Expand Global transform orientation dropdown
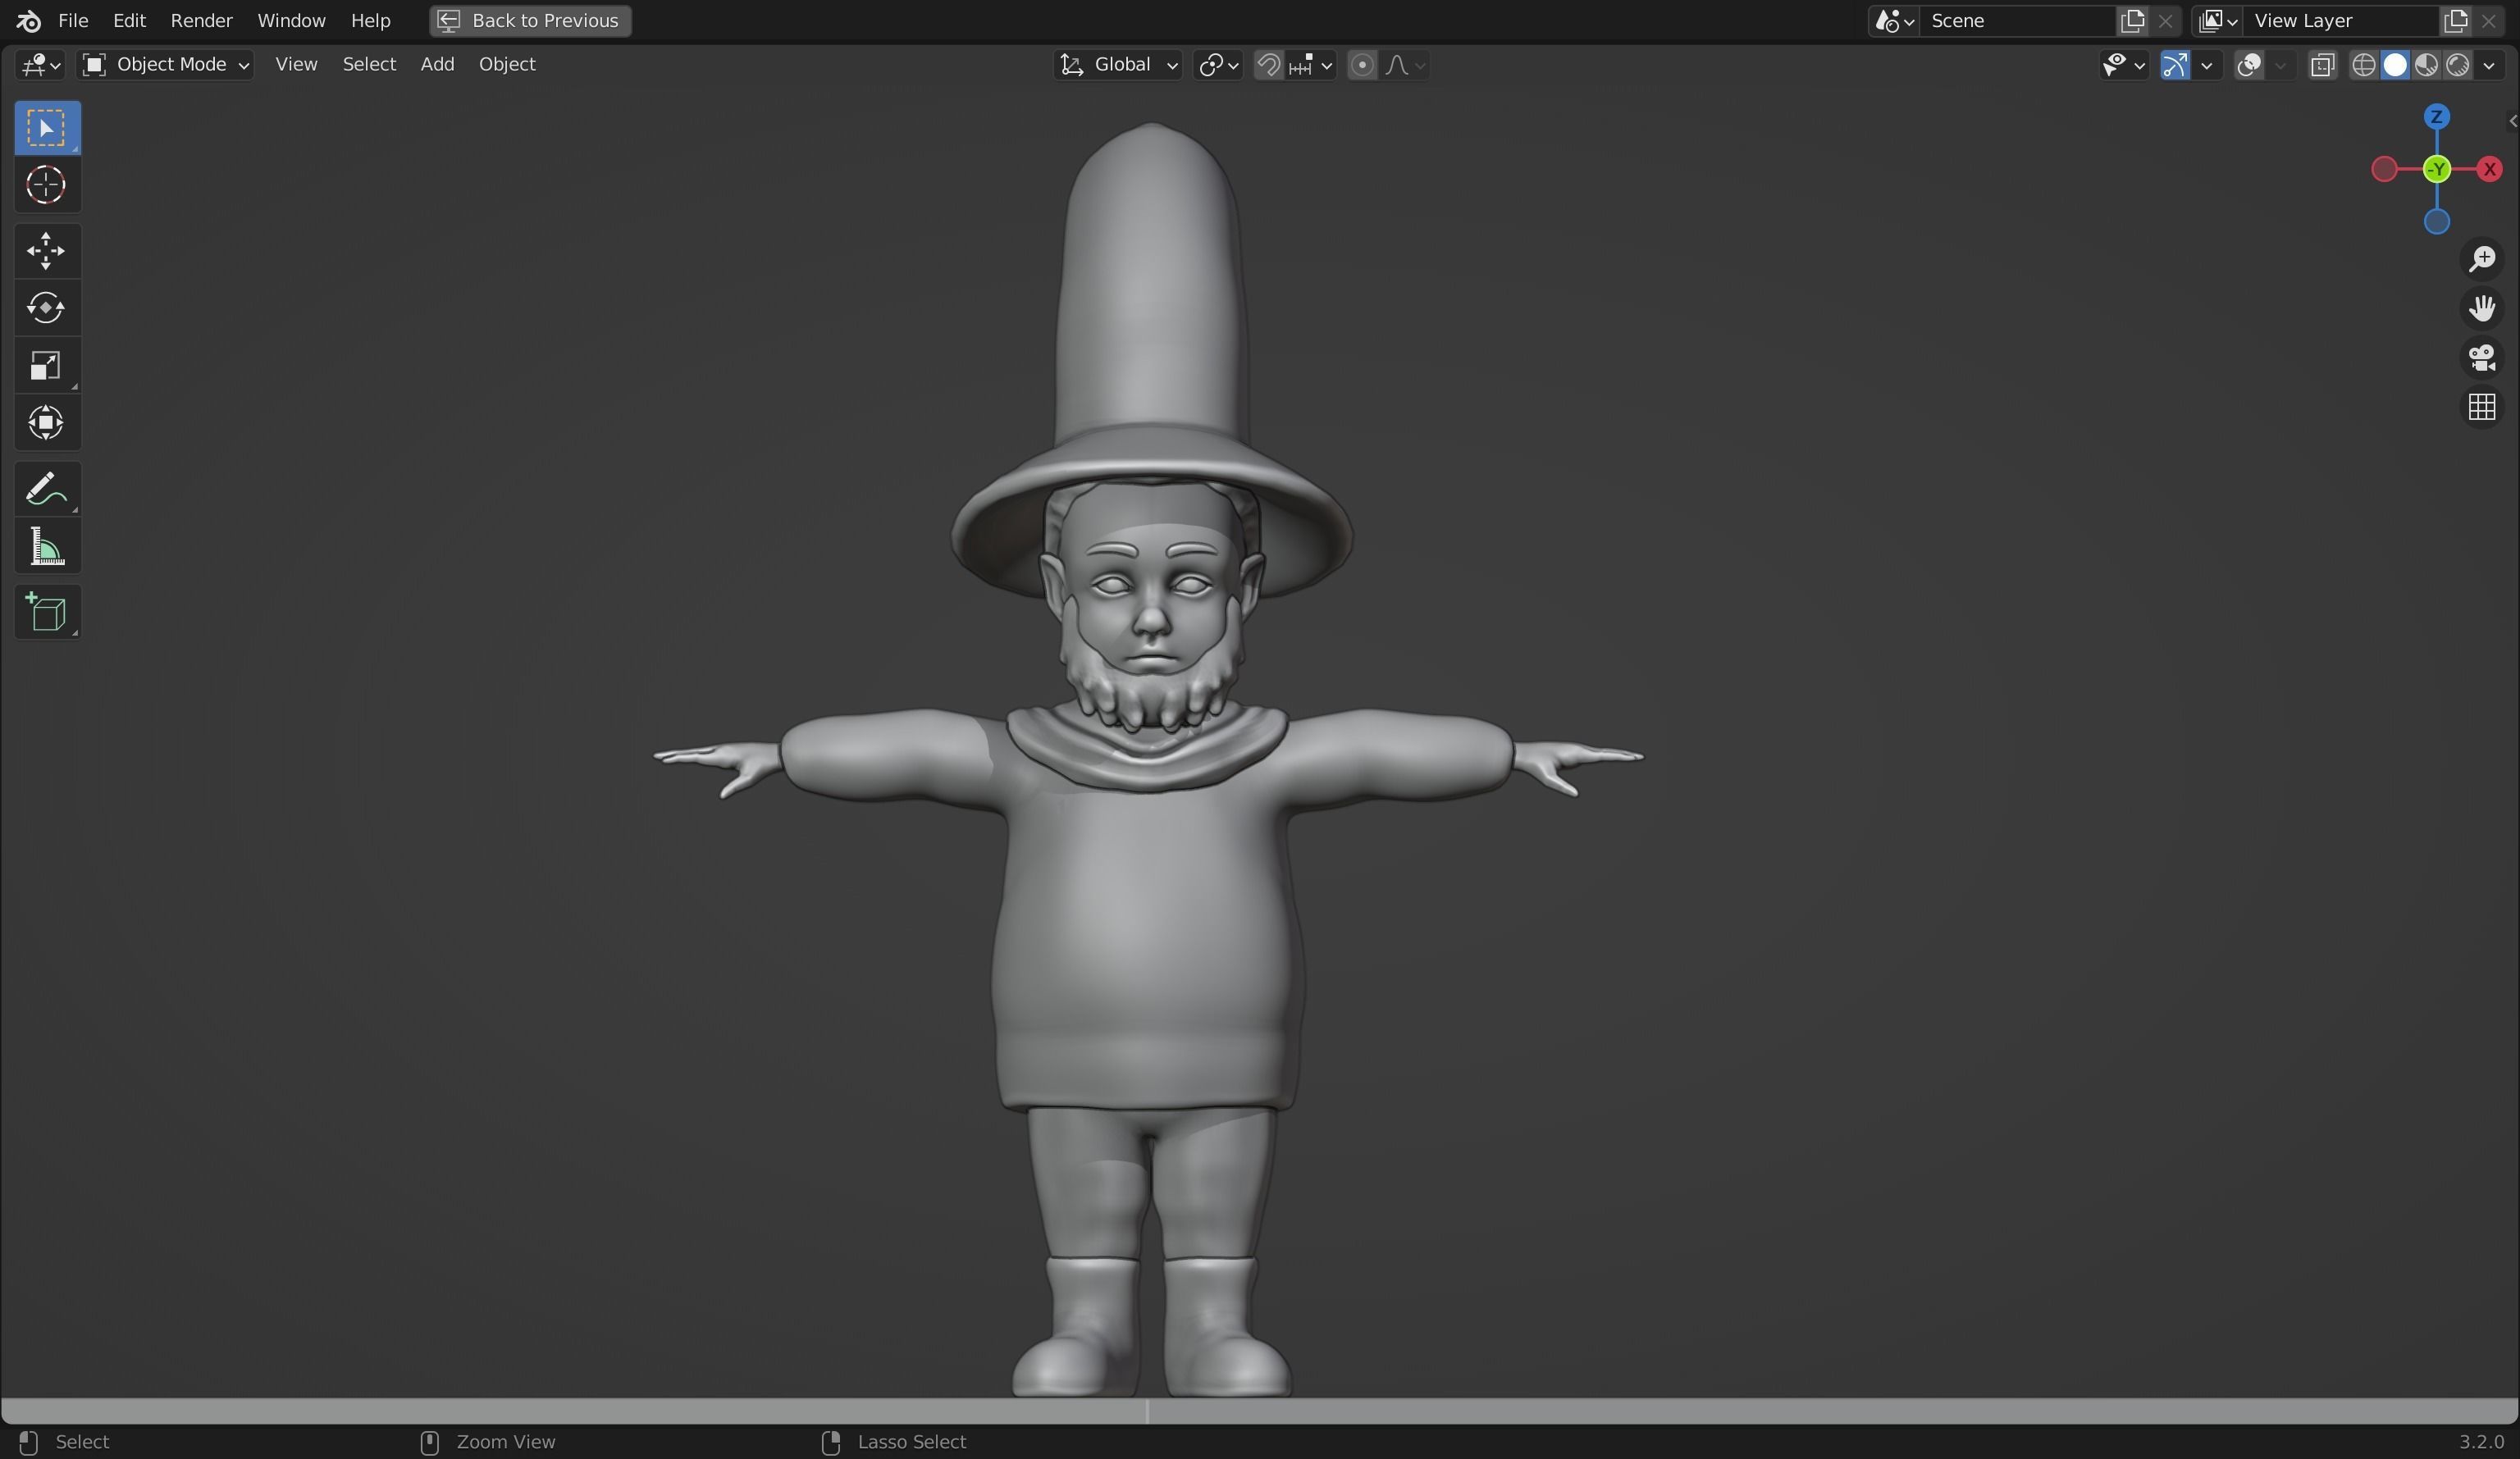This screenshot has height=1459, width=2520. pos(1119,65)
